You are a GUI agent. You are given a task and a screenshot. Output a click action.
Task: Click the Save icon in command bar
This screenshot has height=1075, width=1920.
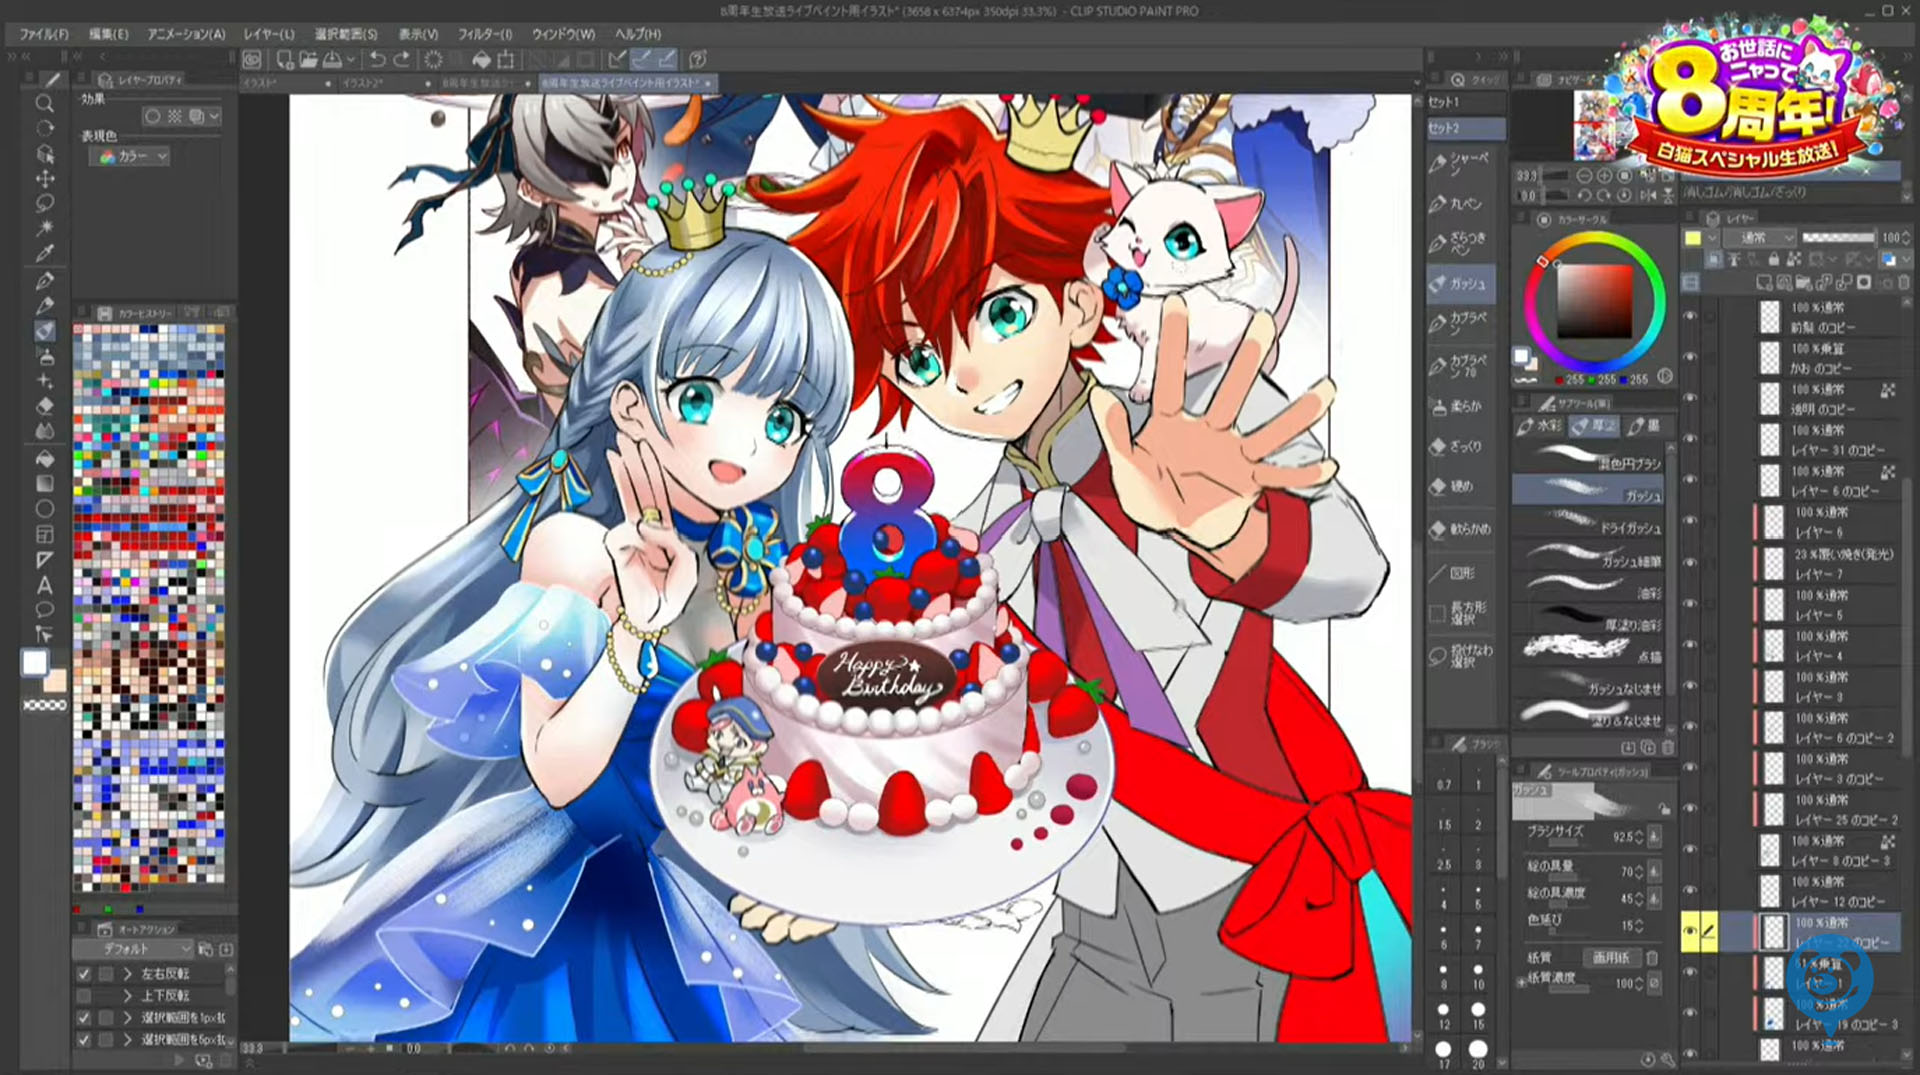(x=333, y=60)
